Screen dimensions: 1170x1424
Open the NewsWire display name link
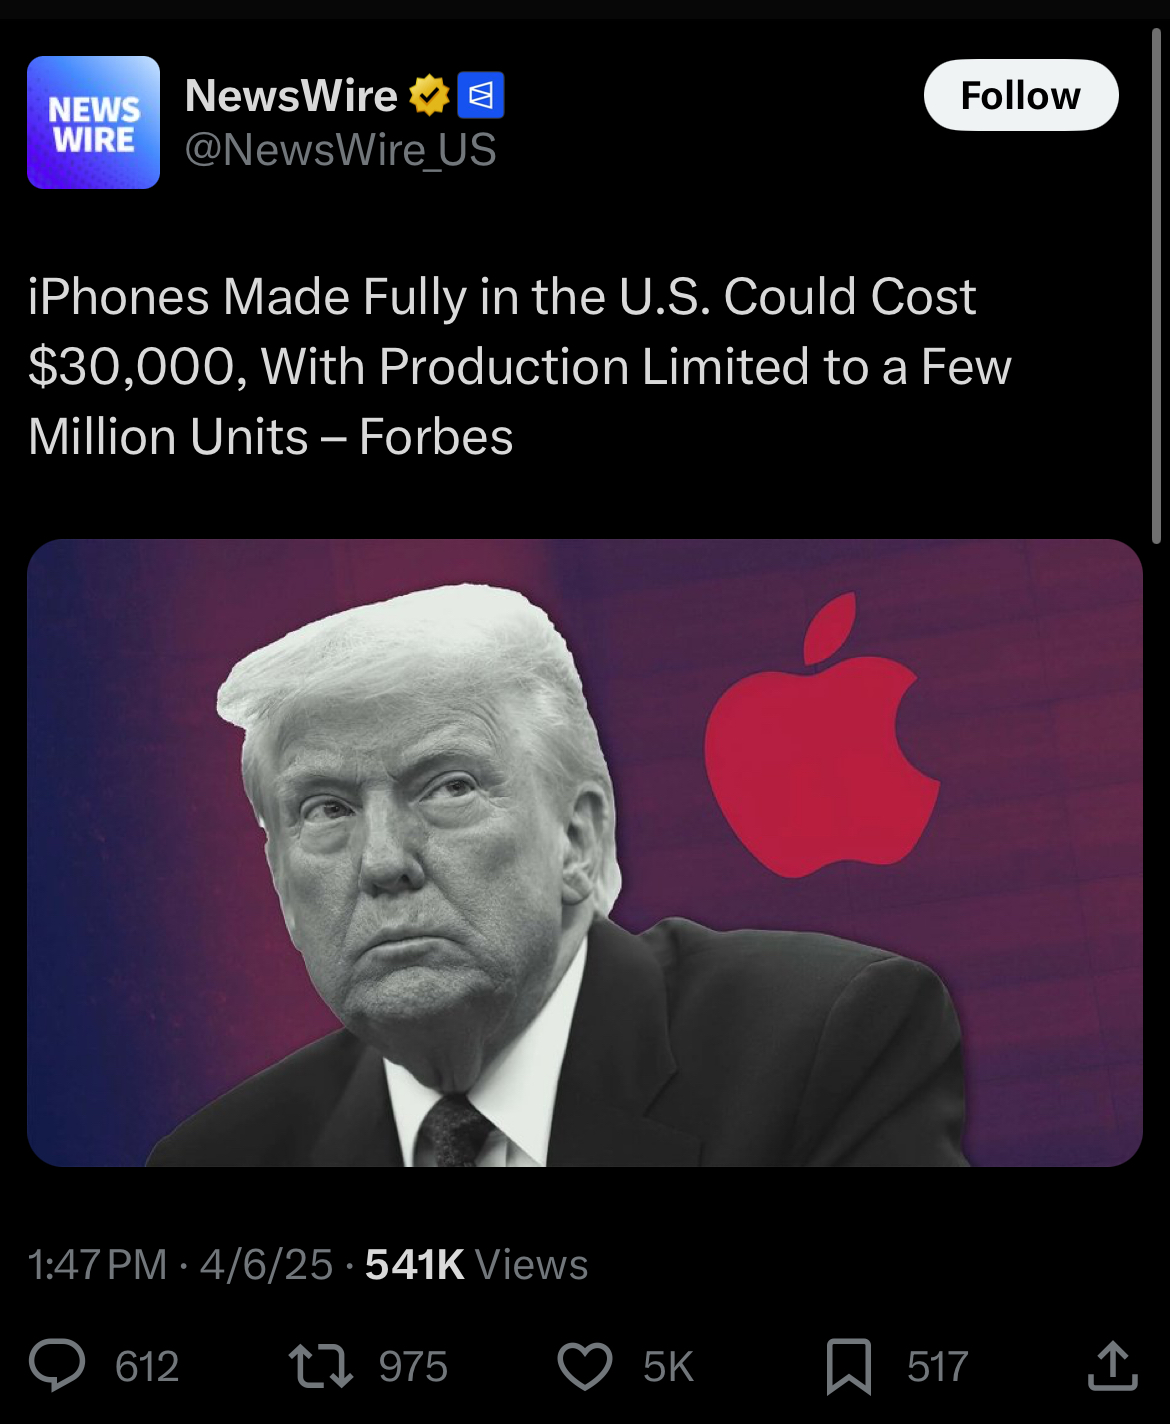coord(292,96)
